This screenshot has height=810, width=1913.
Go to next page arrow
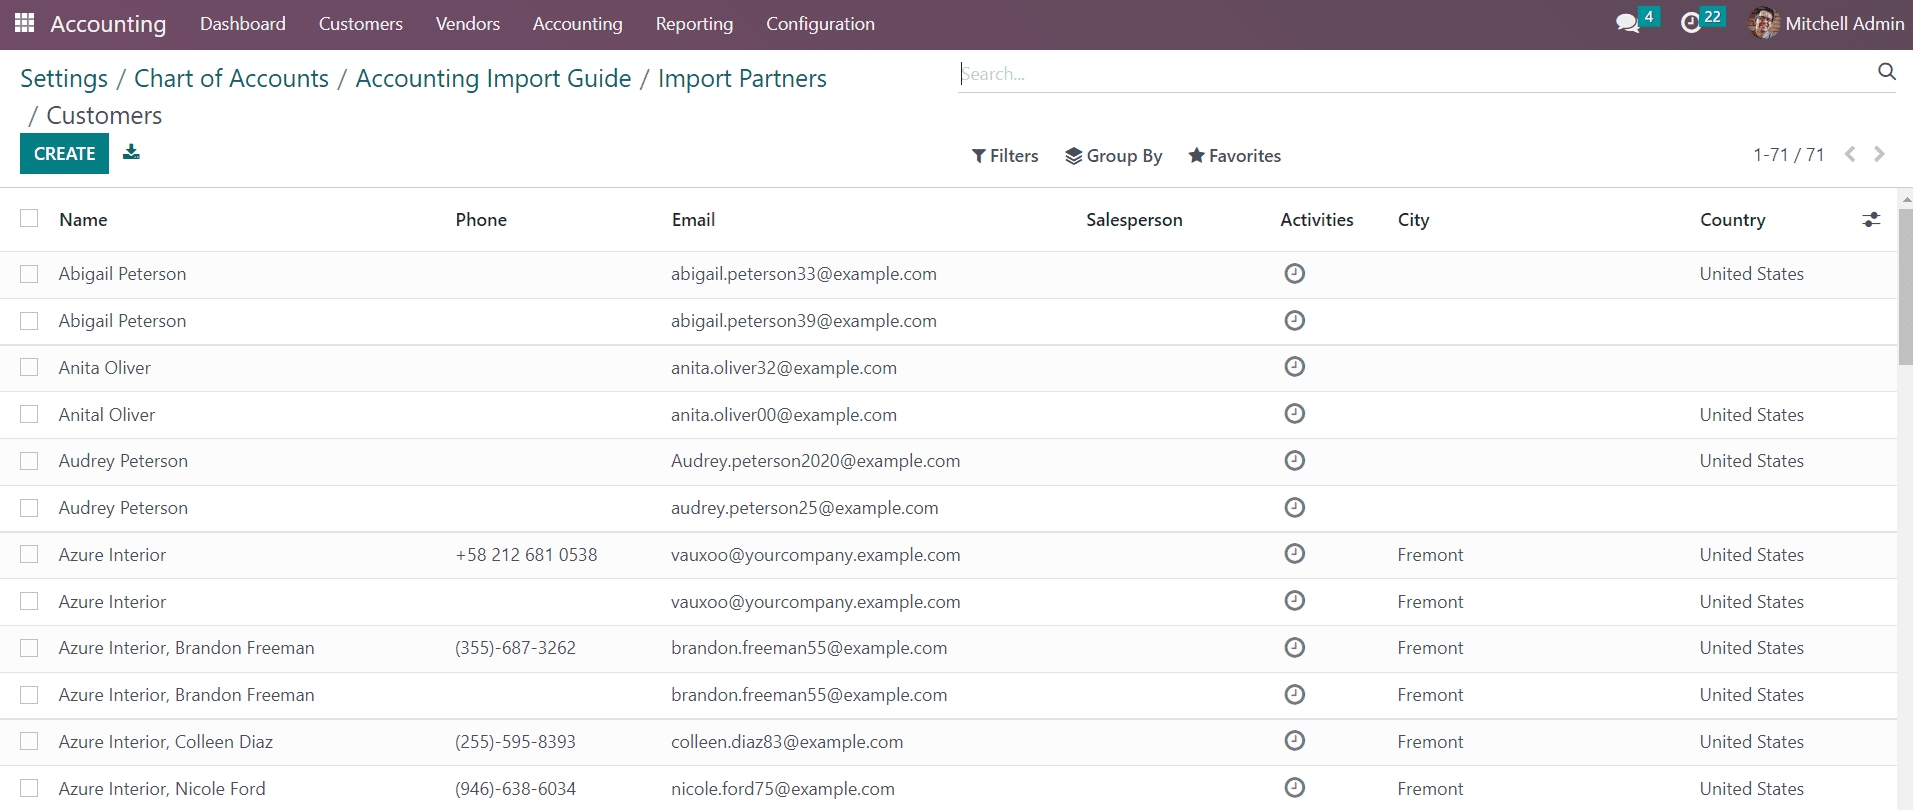1879,154
